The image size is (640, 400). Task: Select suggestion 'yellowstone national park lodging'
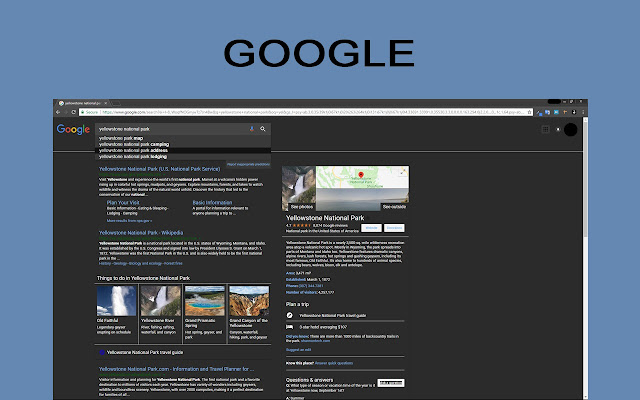pos(183,156)
